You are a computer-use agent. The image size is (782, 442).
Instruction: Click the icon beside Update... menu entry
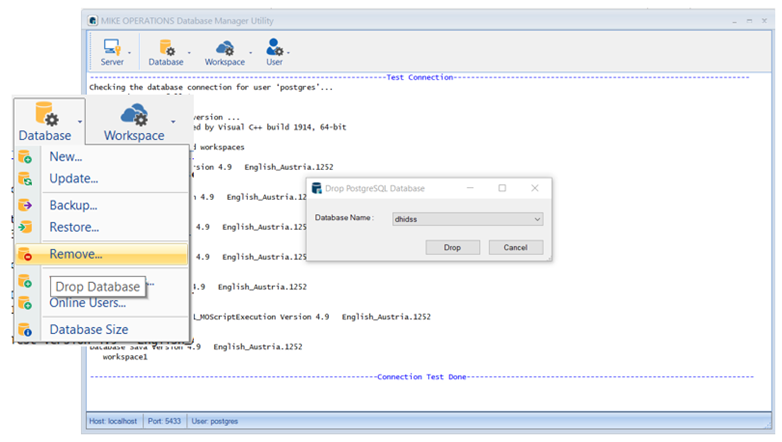(x=25, y=179)
